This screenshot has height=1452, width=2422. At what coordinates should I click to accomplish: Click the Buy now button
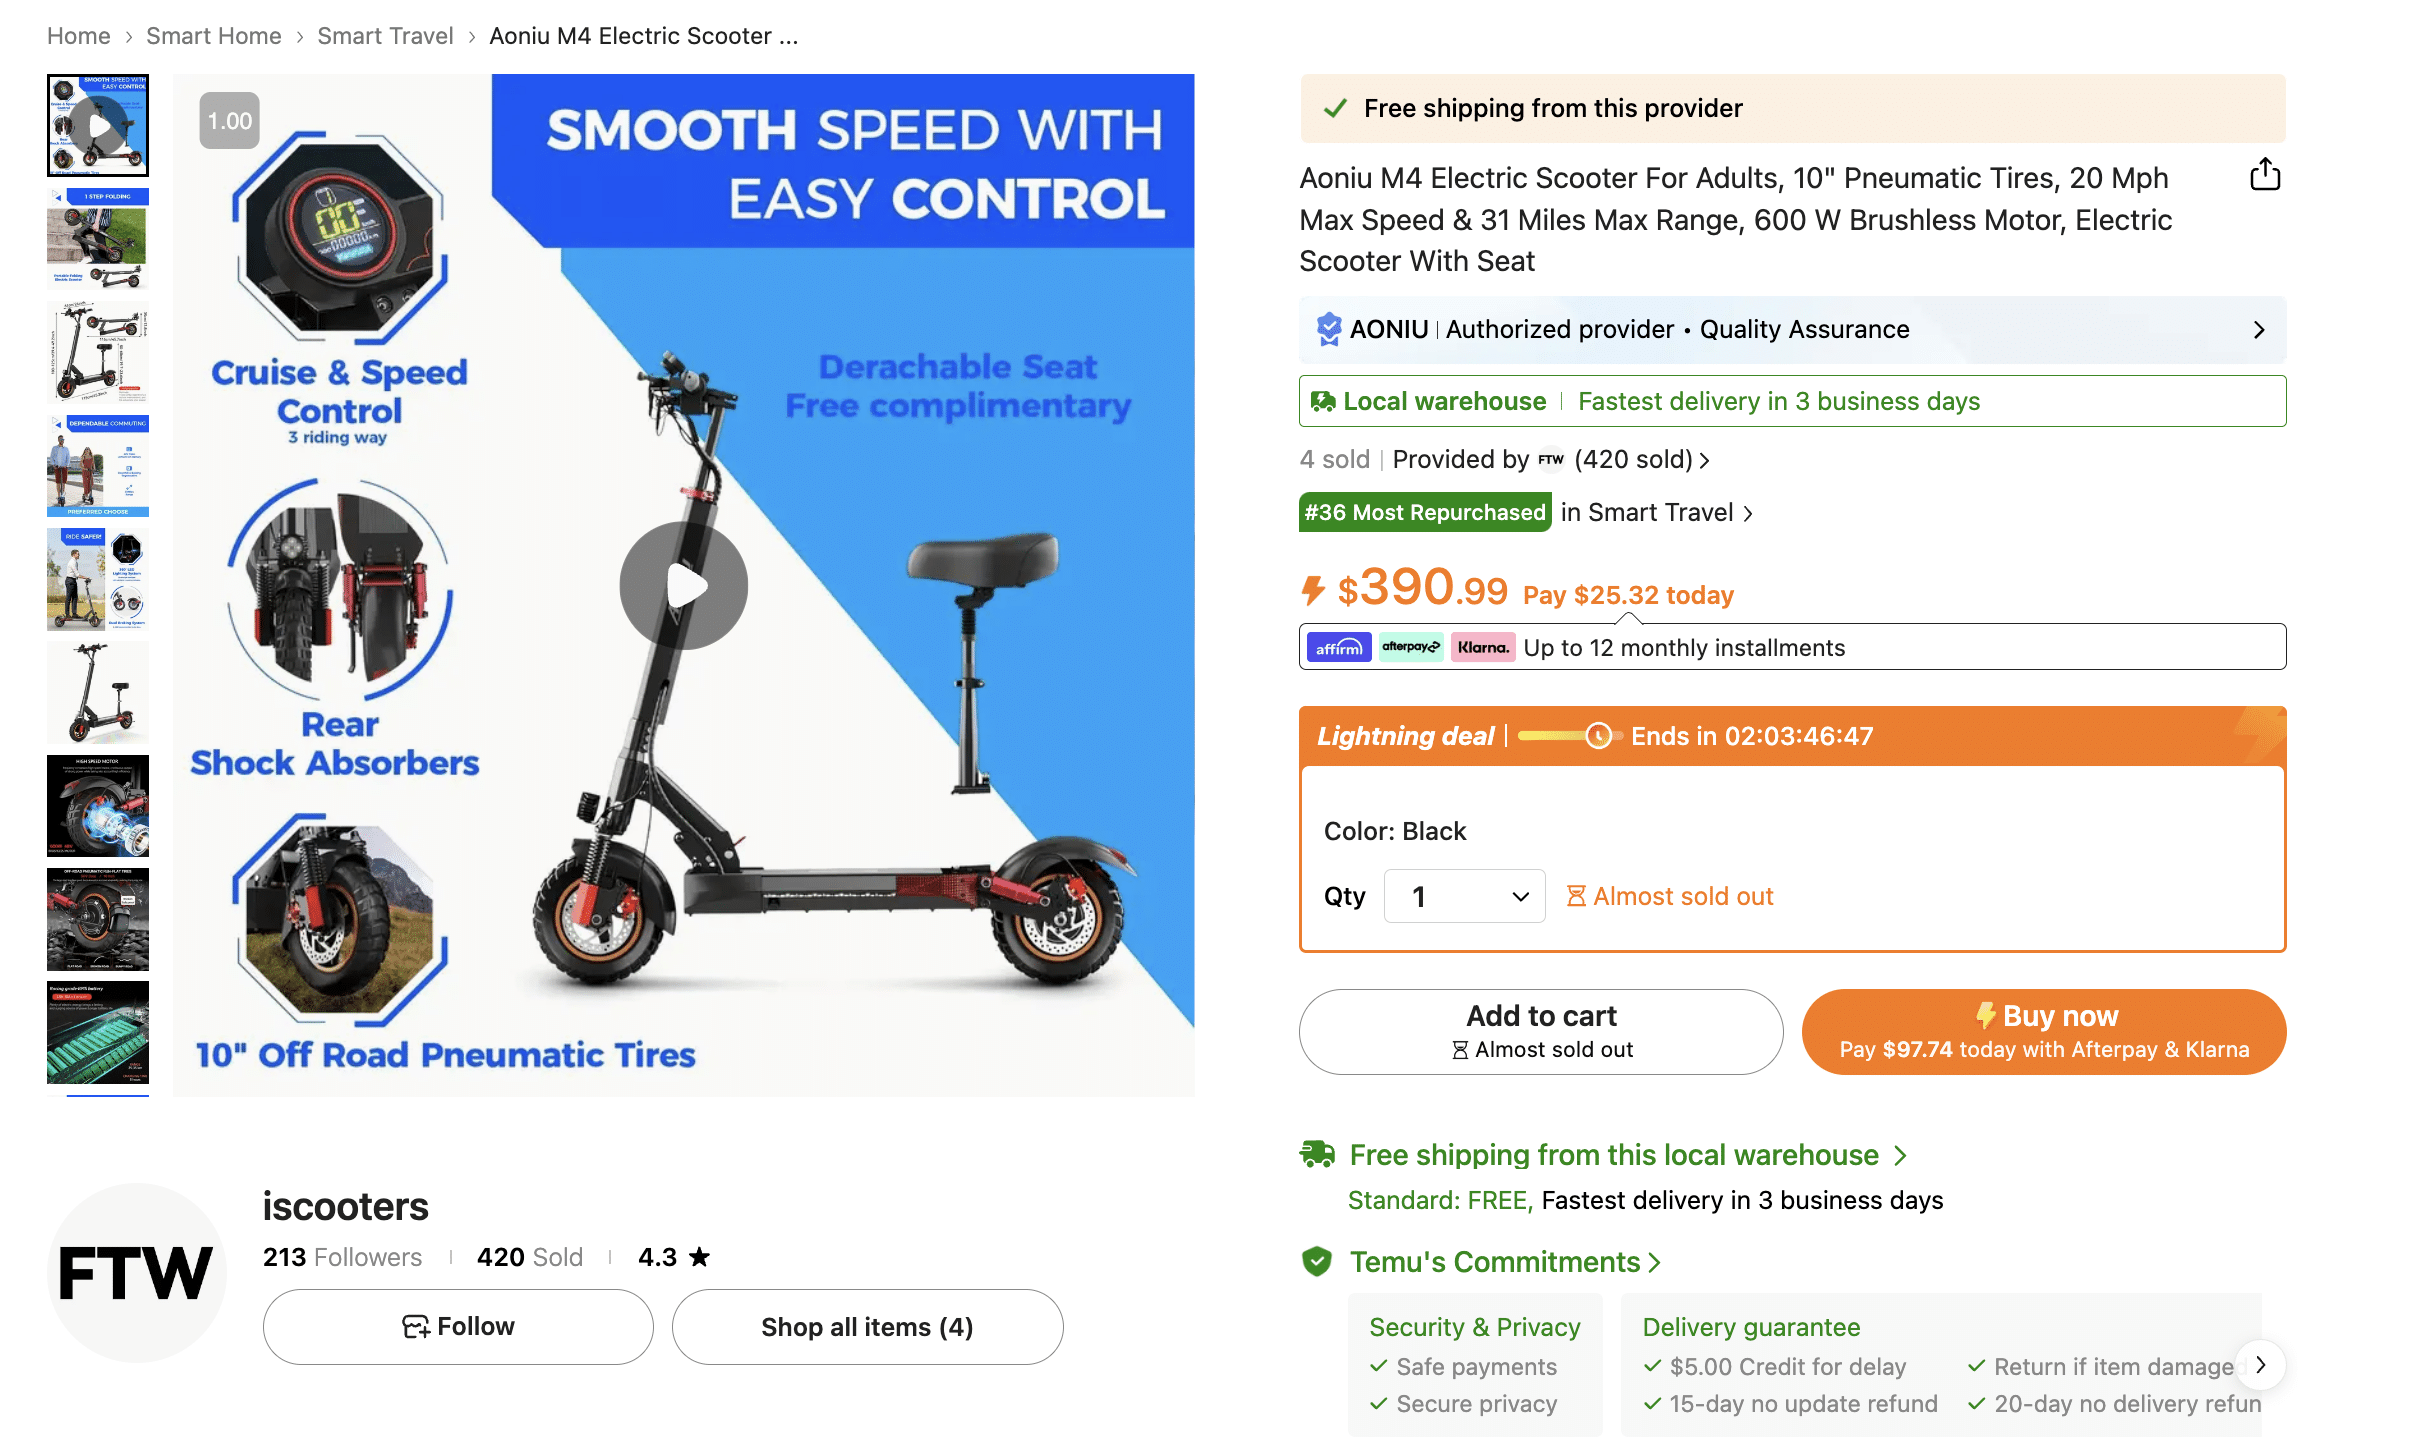point(2044,1031)
